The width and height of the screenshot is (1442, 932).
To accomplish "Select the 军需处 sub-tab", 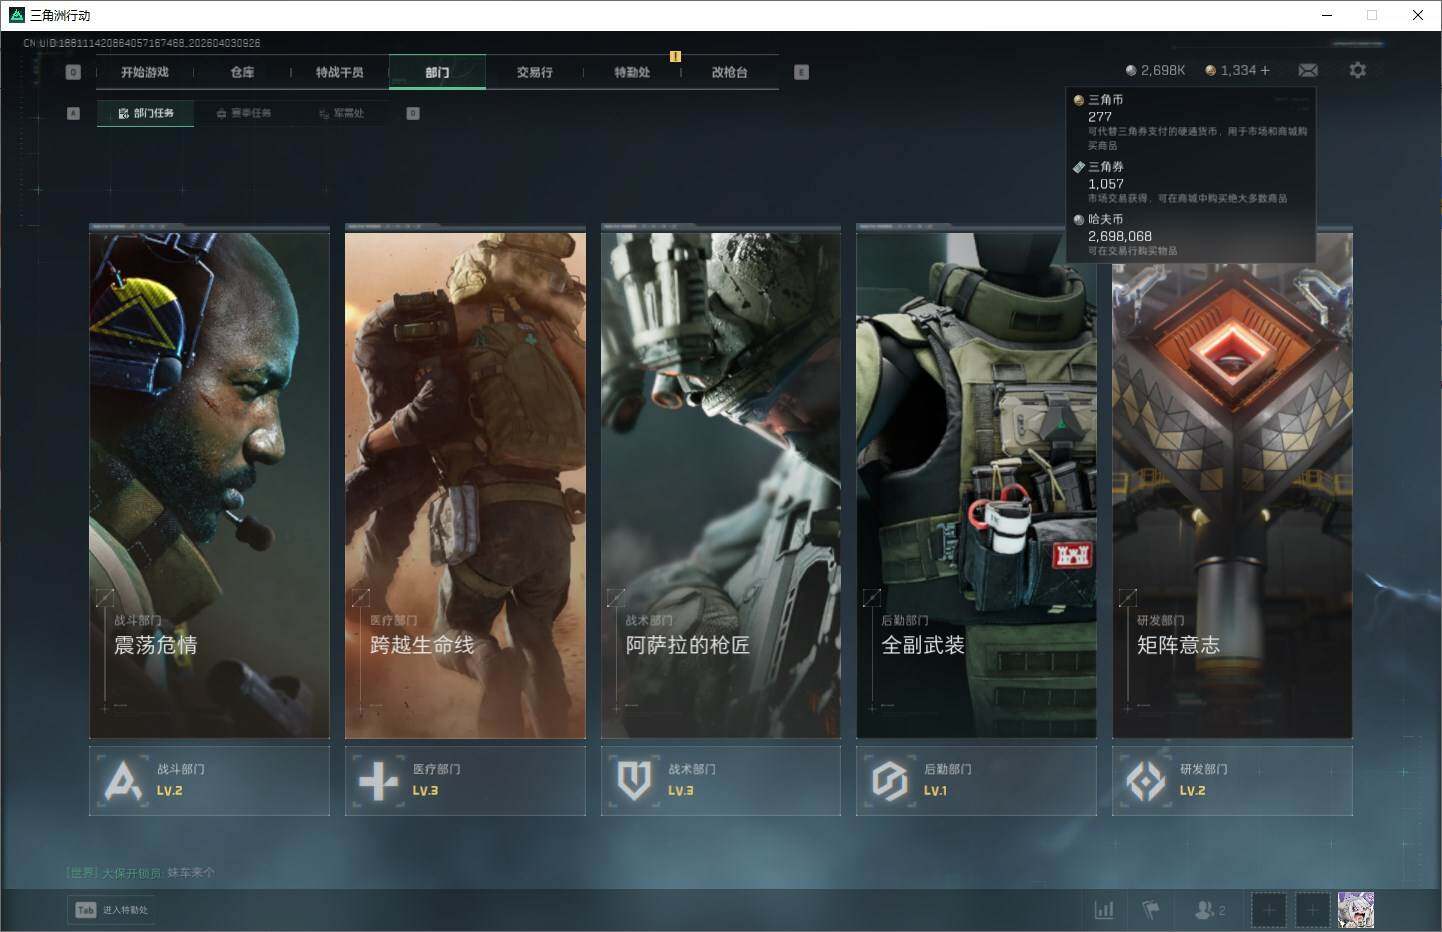I will [342, 113].
